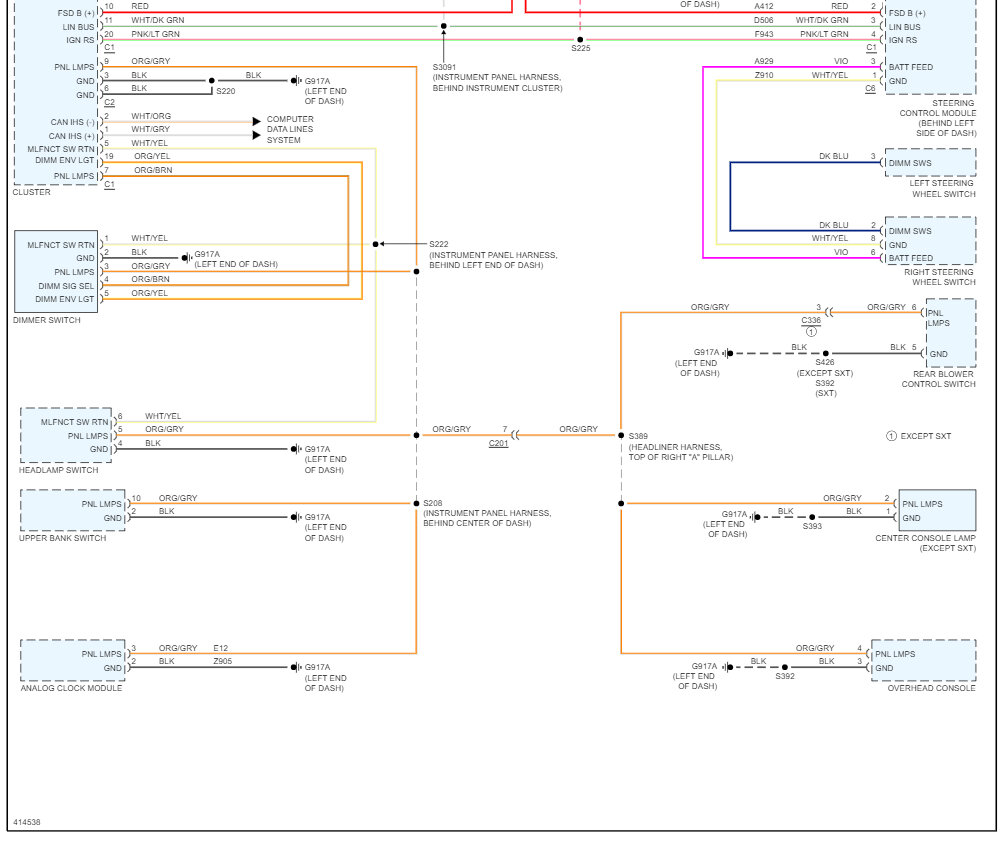Click the ground symbol on headlamp switch BLK wire

296,449
